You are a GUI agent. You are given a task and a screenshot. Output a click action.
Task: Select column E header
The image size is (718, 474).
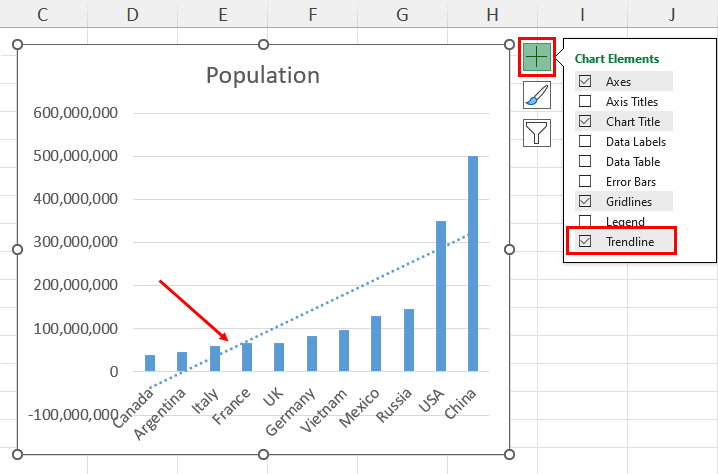click(x=223, y=14)
